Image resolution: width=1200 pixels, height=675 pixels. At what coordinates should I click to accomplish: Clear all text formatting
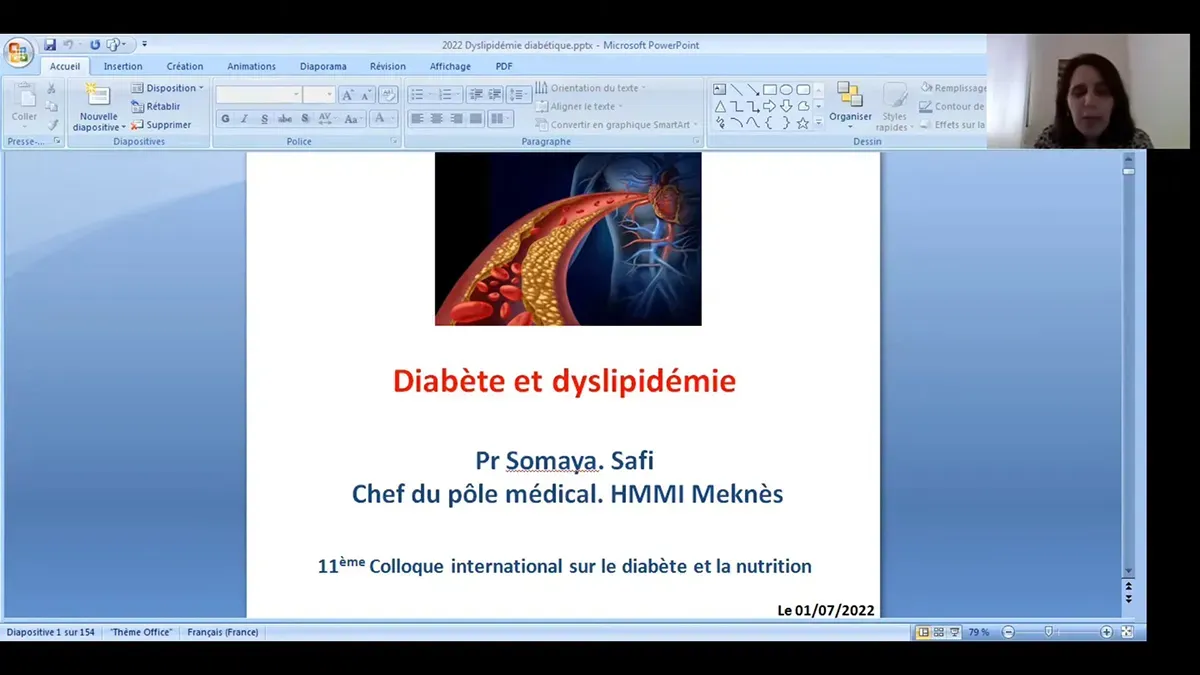pyautogui.click(x=388, y=95)
